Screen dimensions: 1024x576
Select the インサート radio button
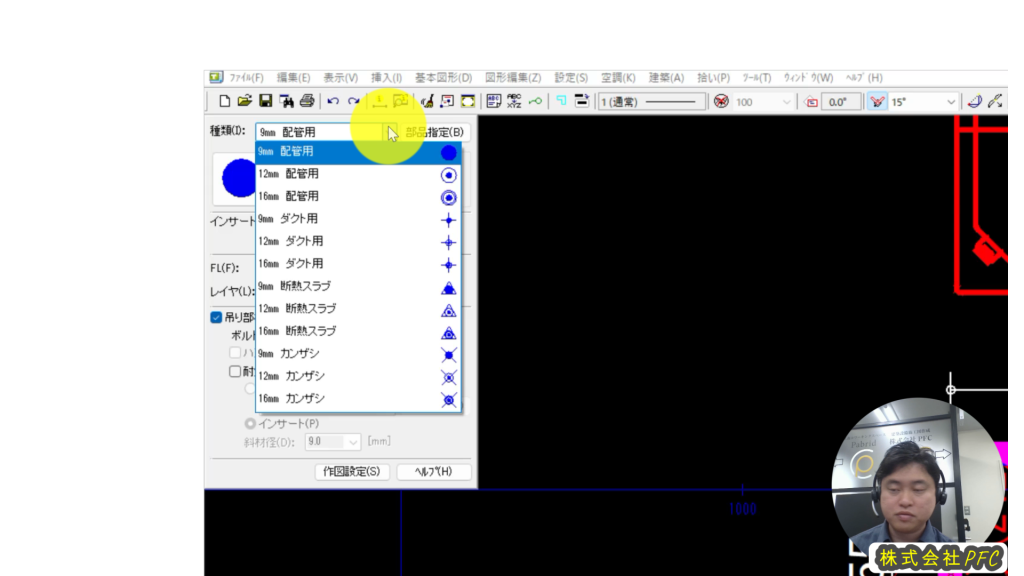point(250,423)
